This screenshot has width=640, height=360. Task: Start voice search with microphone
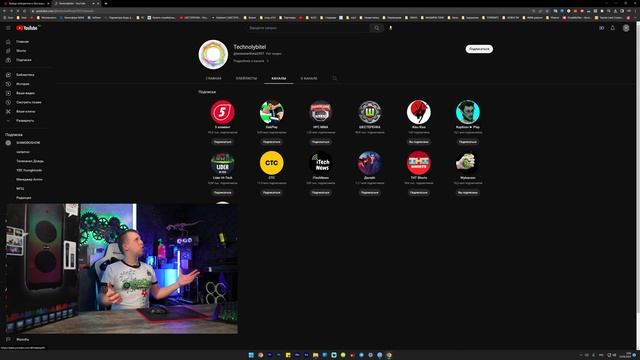point(391,28)
